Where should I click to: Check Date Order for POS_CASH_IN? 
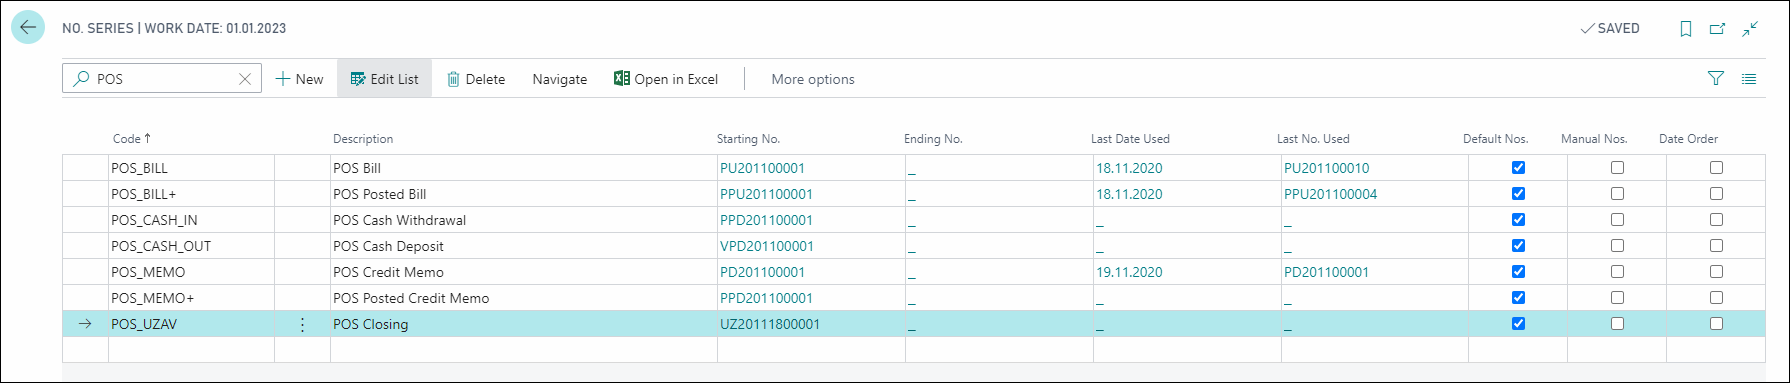tap(1716, 220)
